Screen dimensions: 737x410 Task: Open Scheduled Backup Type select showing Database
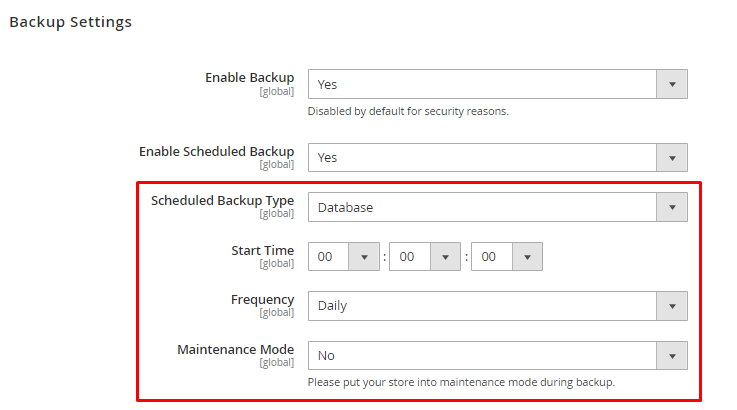(x=482, y=207)
